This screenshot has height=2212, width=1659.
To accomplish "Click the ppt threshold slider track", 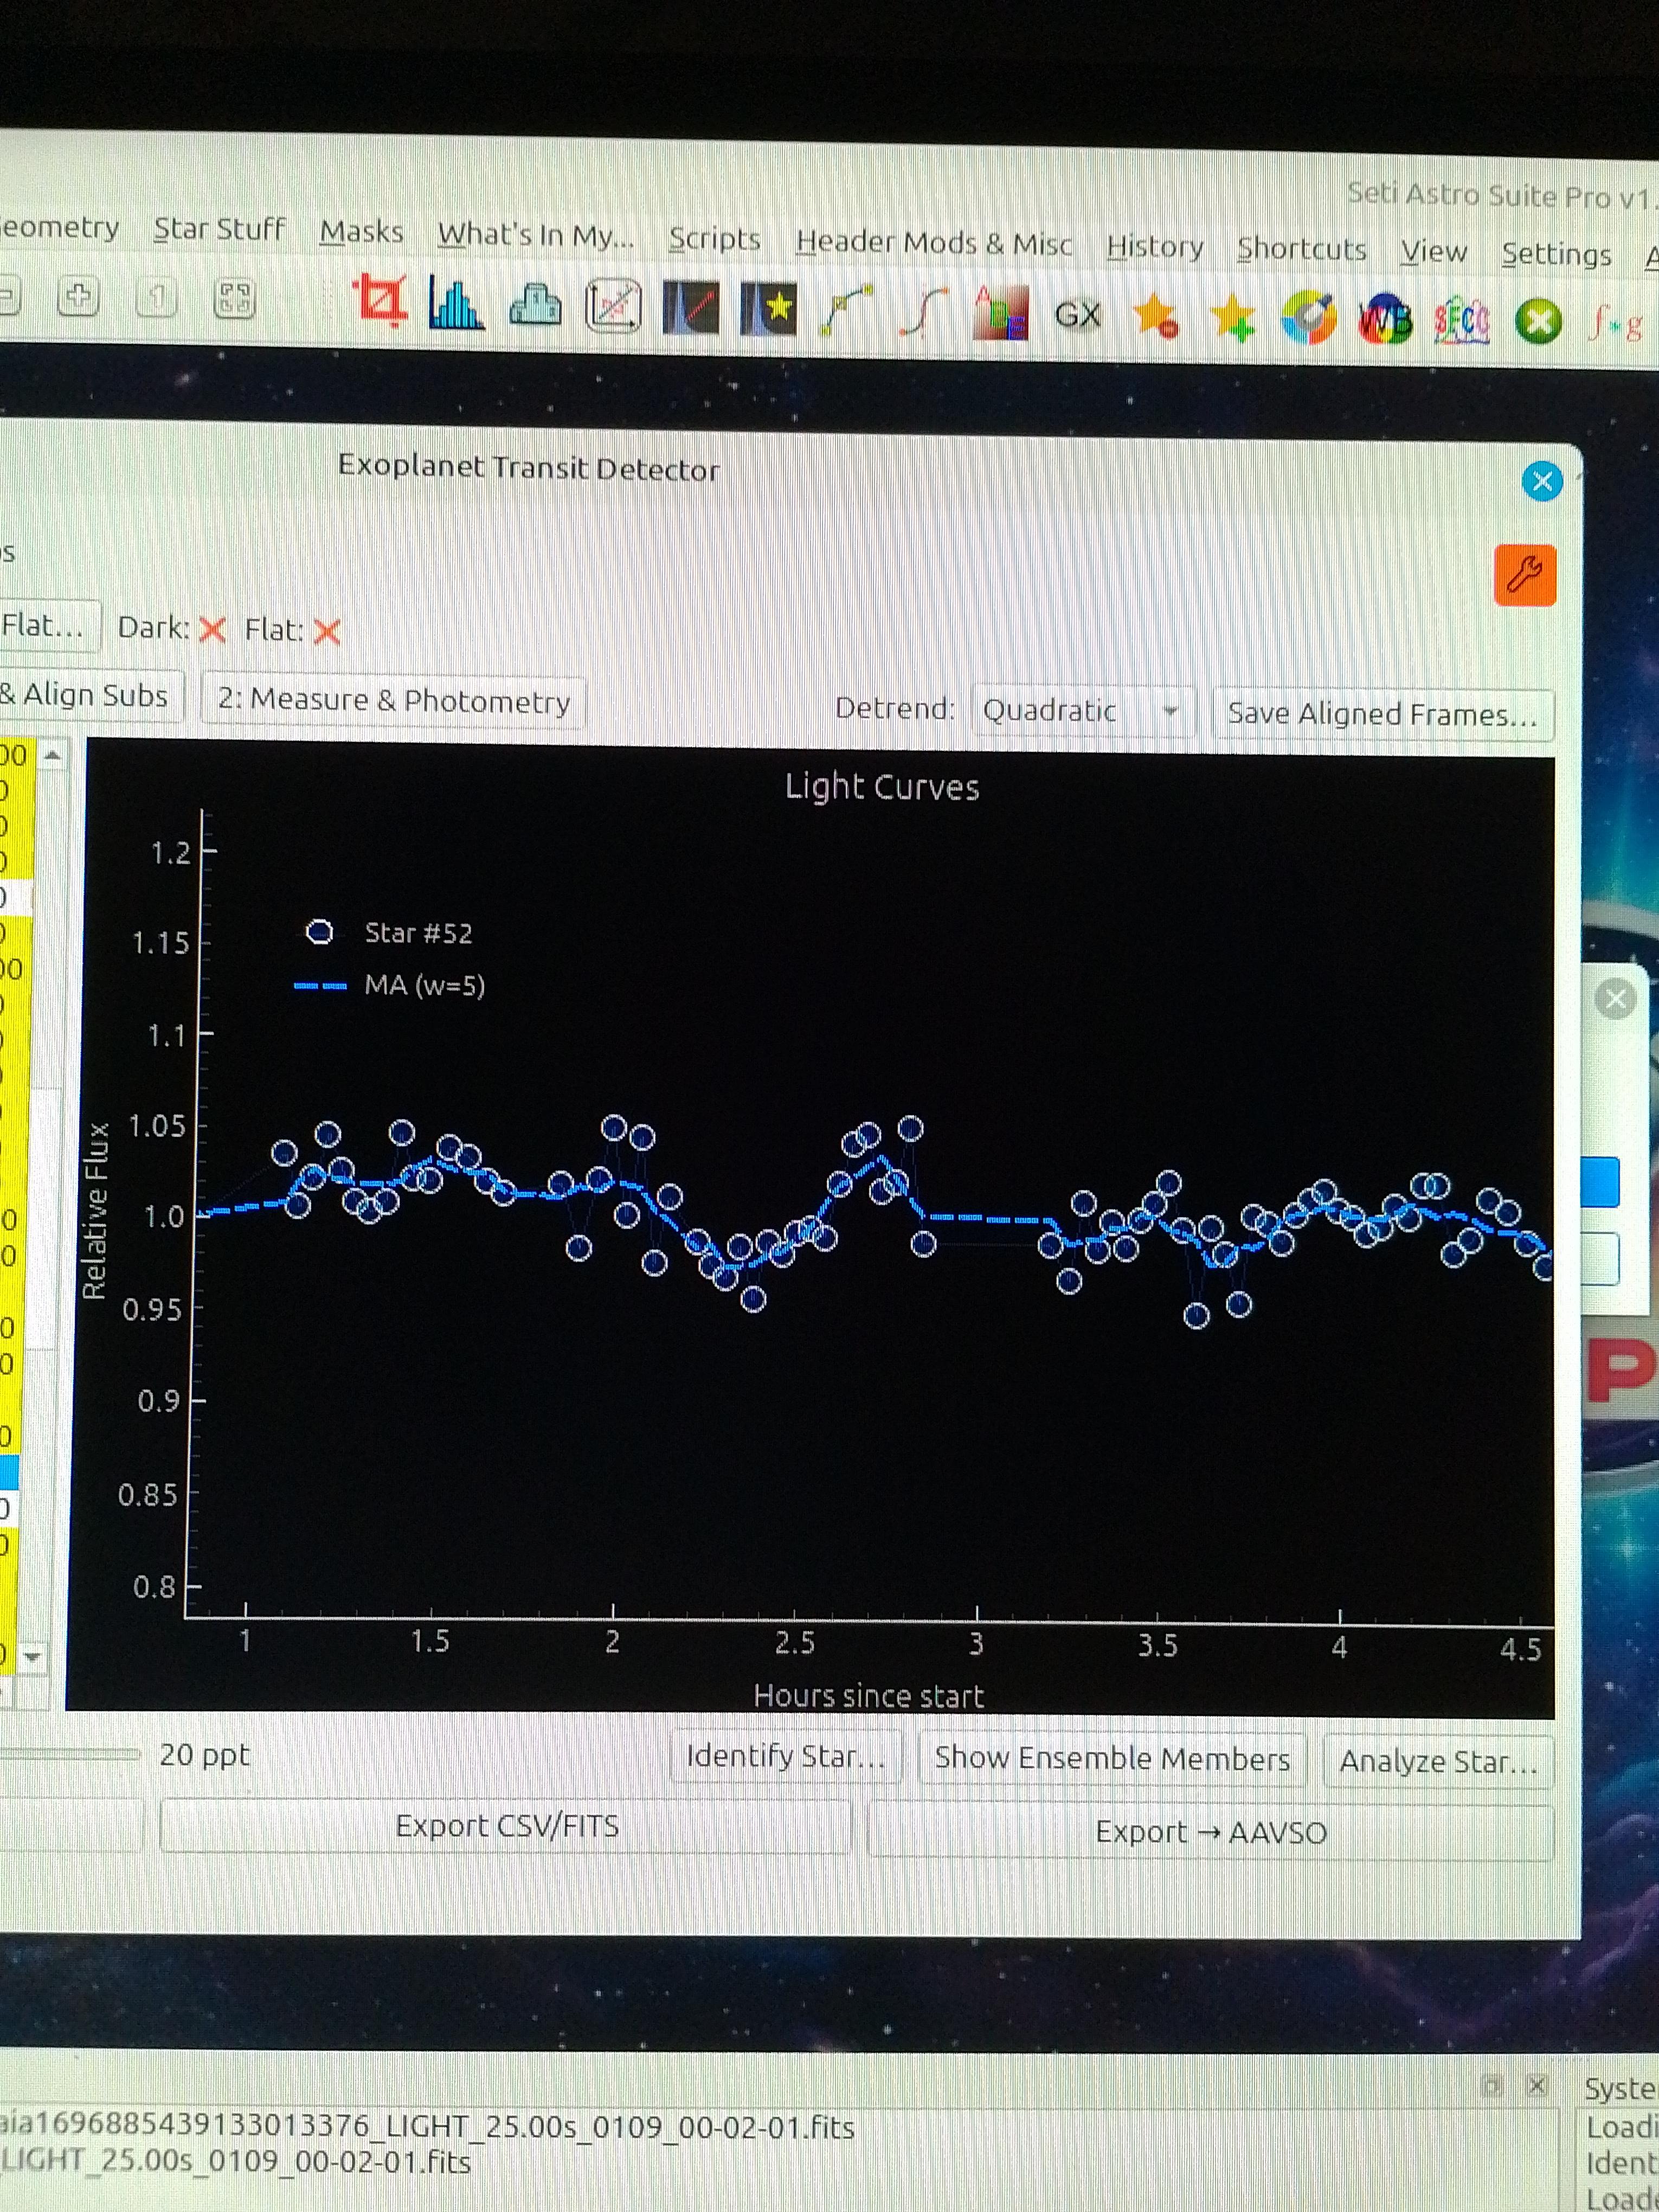I will click(70, 1754).
